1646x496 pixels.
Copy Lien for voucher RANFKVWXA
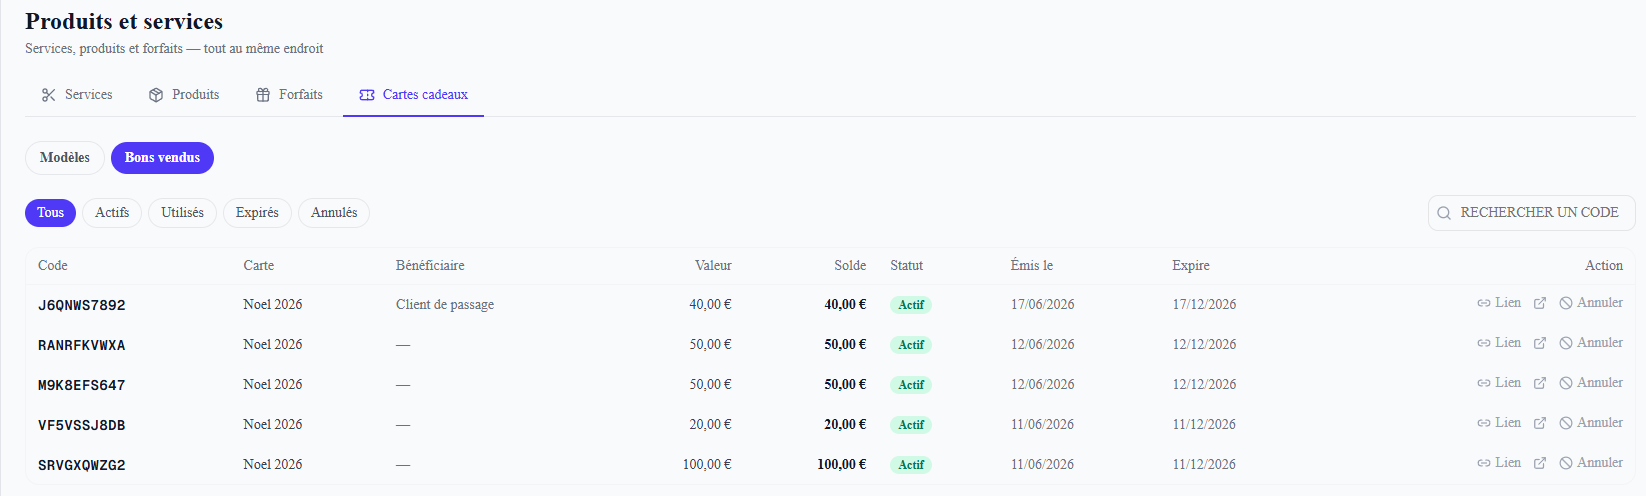point(1499,343)
